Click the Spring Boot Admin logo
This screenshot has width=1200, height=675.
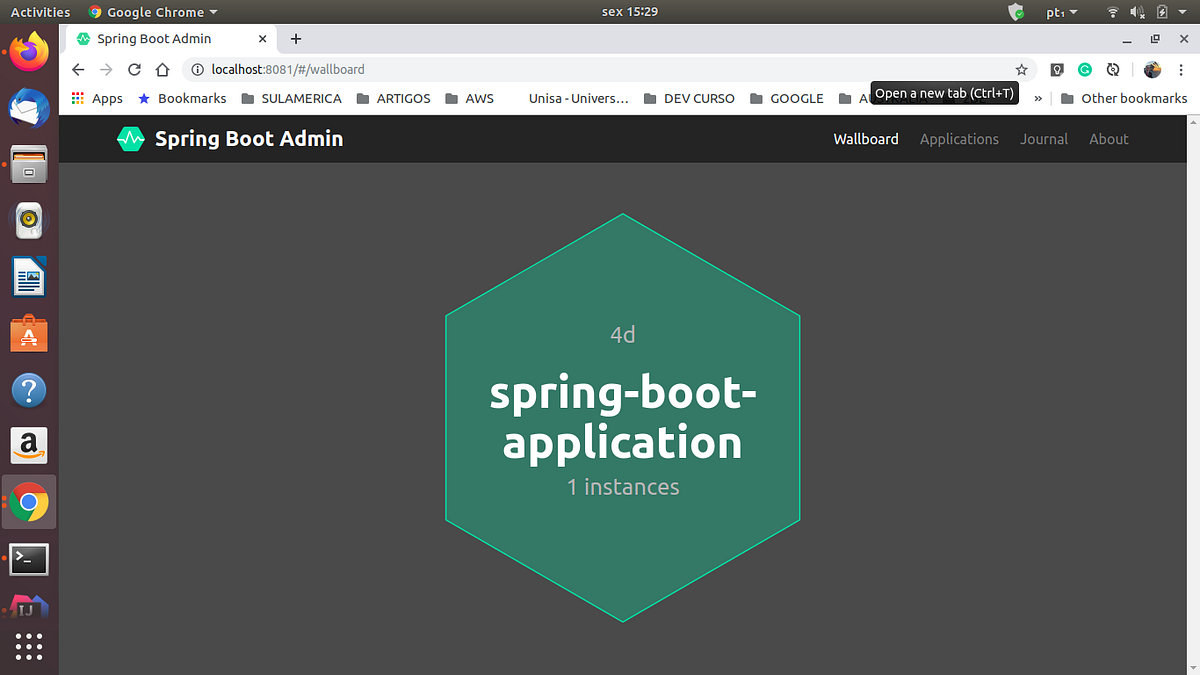(x=130, y=138)
